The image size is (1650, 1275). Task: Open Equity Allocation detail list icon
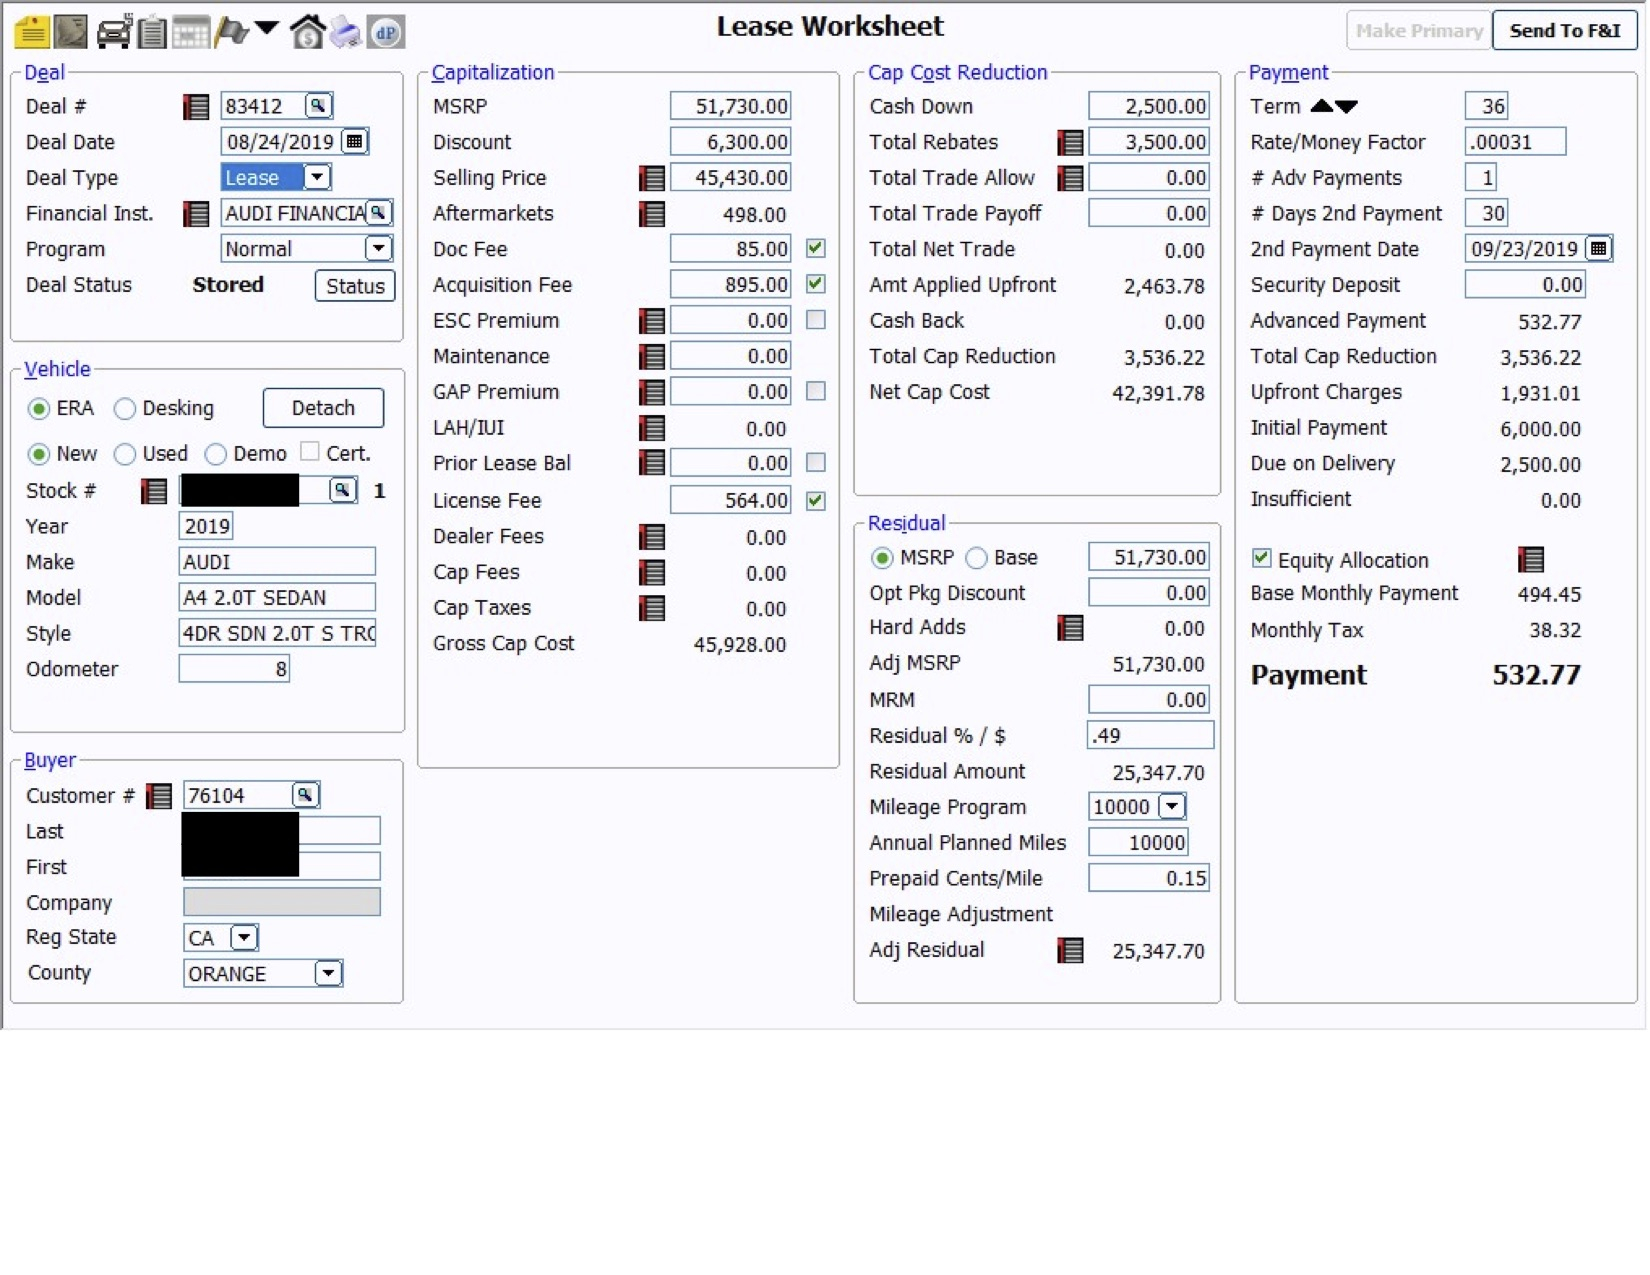pyautogui.click(x=1531, y=560)
